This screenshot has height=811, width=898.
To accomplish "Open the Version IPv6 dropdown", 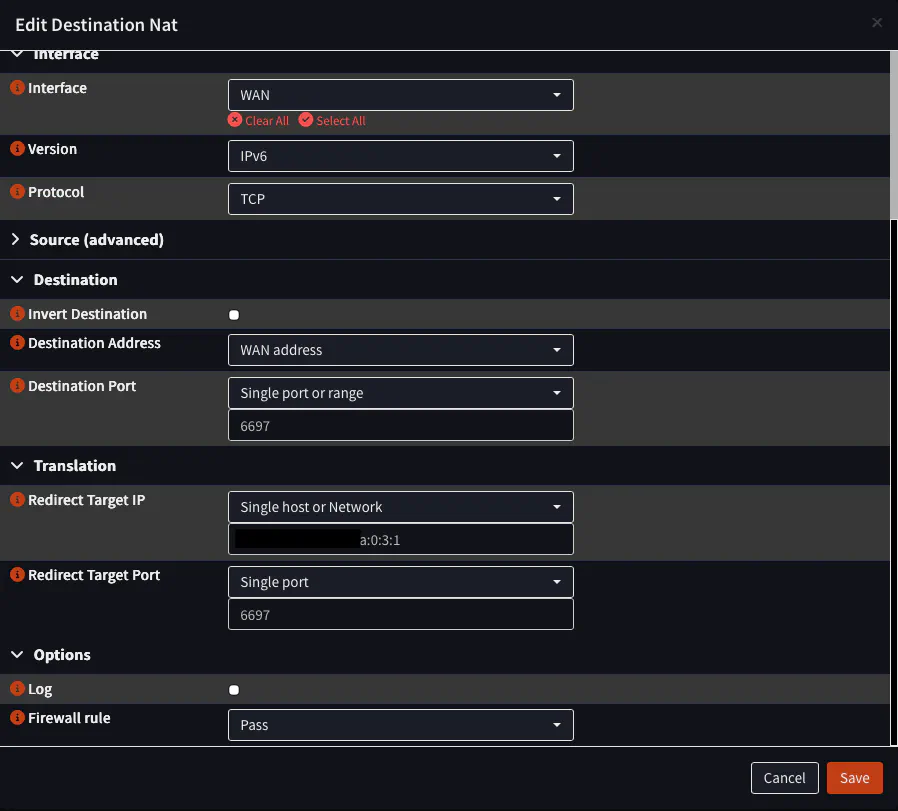I will click(x=400, y=156).
